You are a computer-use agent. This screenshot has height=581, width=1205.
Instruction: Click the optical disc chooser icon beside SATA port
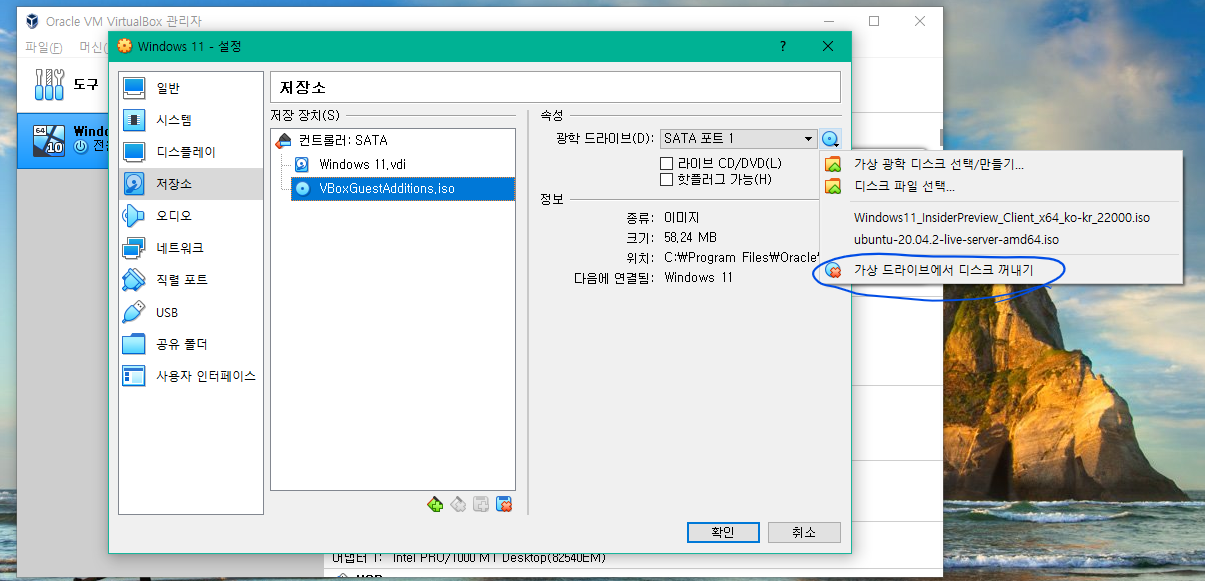pos(831,139)
